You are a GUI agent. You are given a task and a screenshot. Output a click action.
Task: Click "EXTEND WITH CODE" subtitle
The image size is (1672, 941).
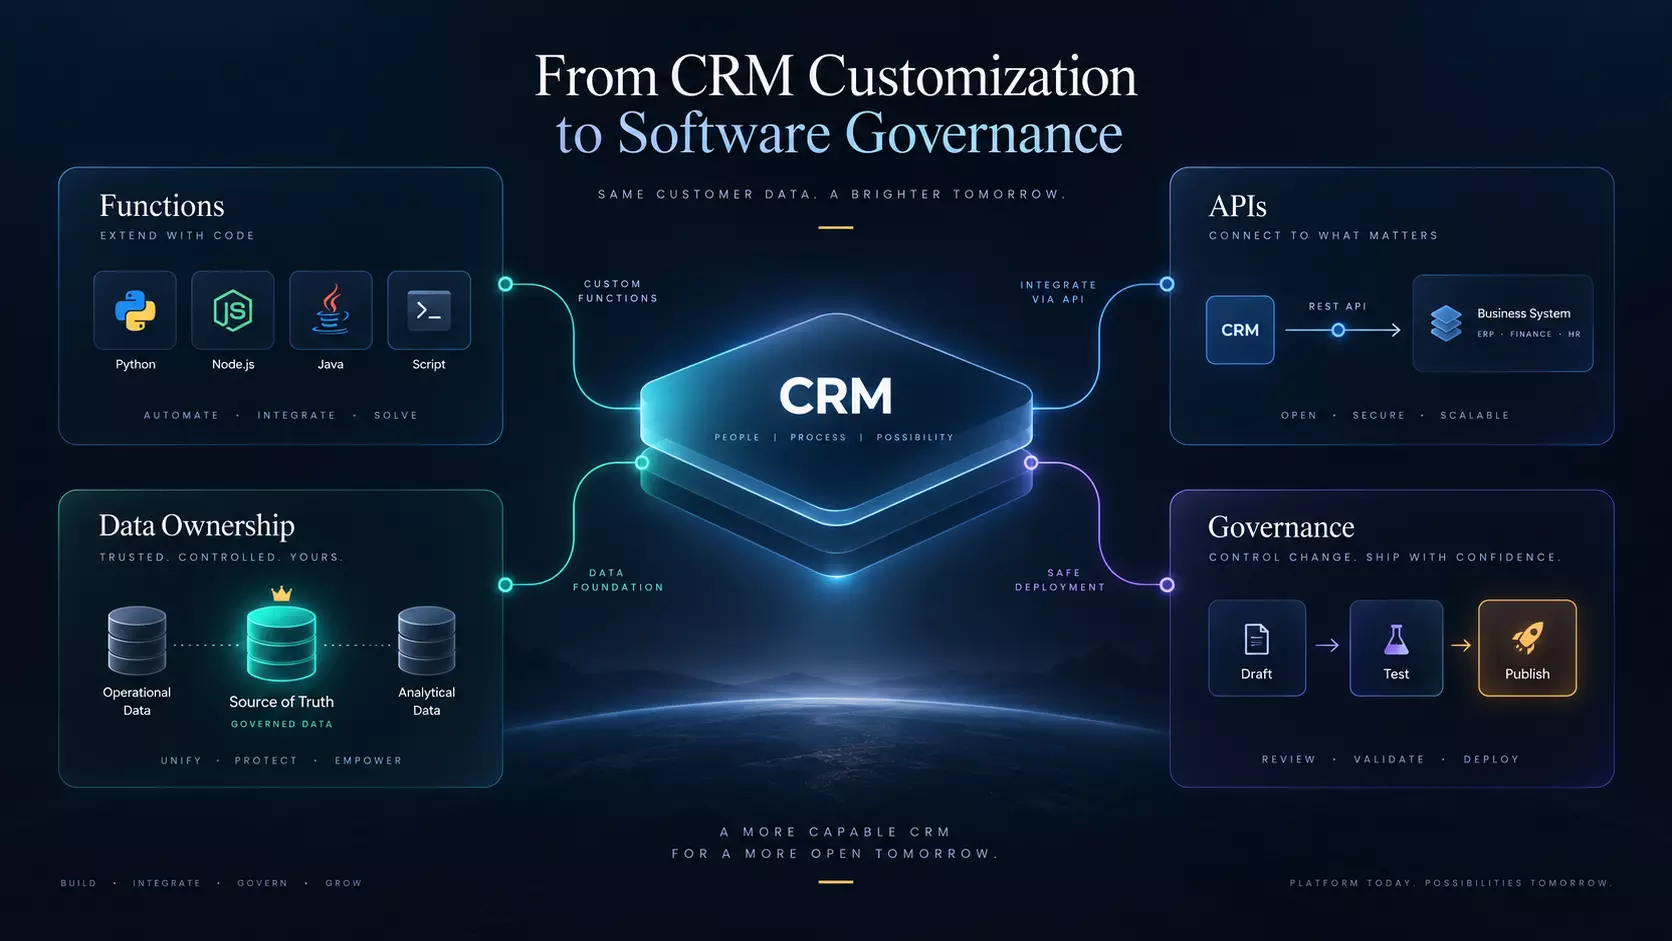coord(177,236)
